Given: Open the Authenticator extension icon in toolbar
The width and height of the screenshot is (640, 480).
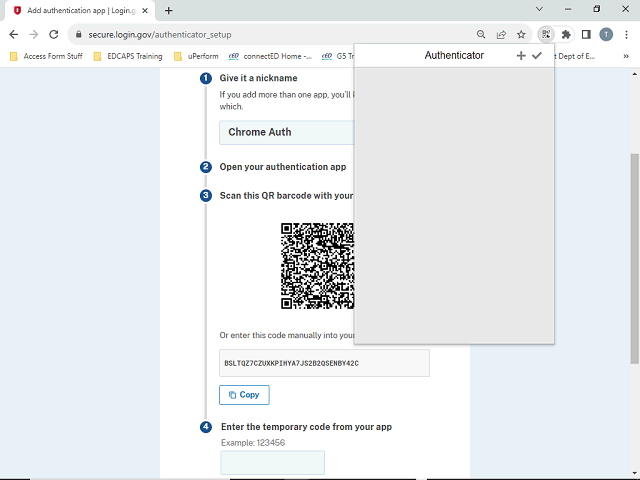Looking at the screenshot, I should click(545, 34).
